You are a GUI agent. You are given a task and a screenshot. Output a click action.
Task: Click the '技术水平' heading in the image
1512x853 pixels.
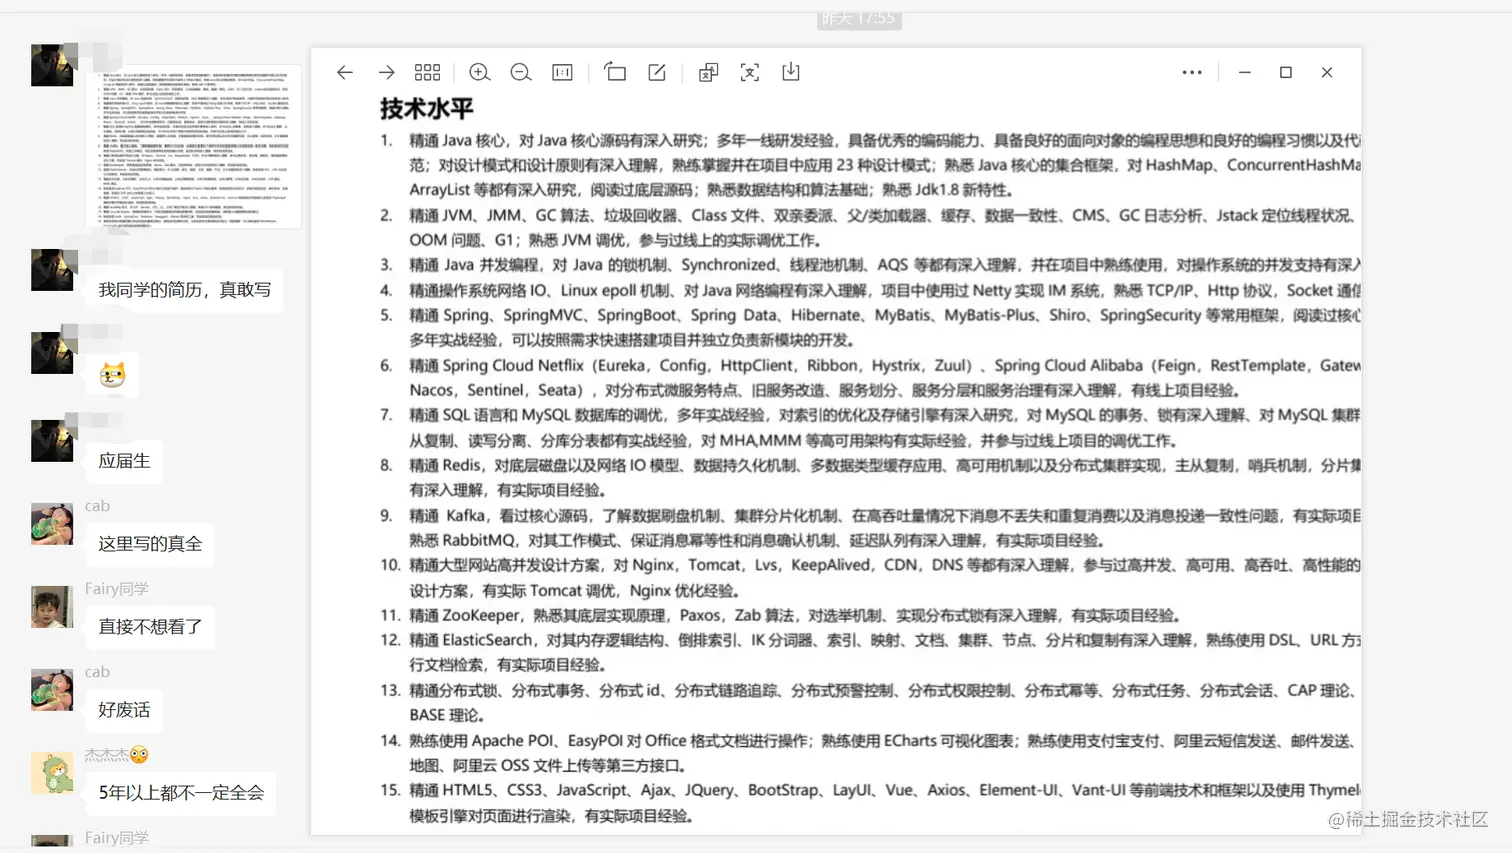(426, 109)
